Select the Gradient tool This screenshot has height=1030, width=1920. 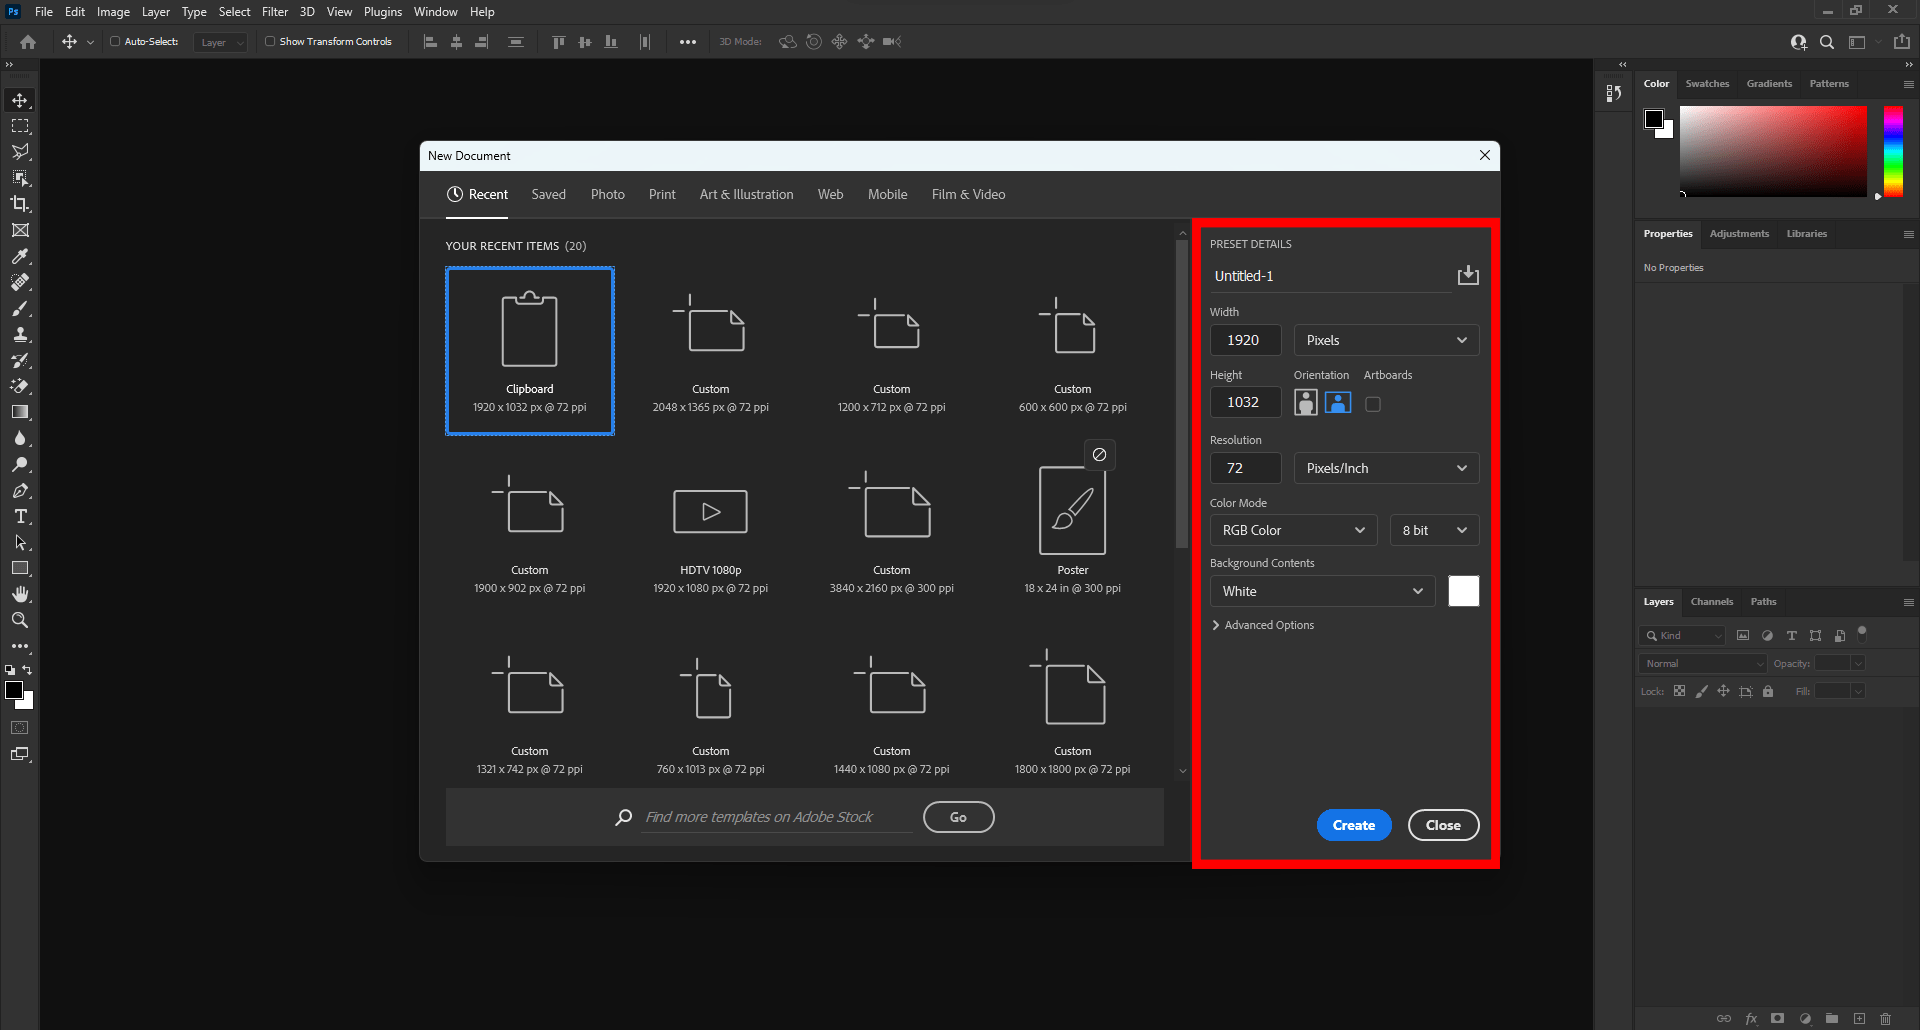coord(20,412)
